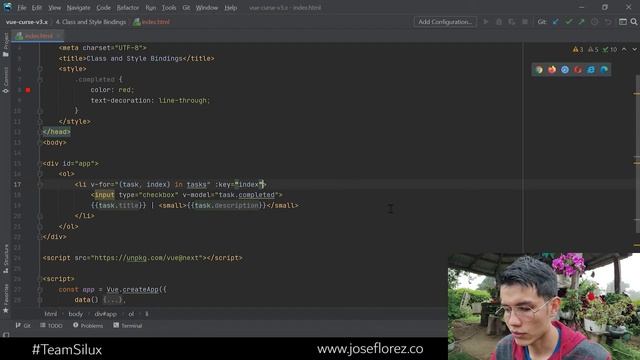Open the File menu
This screenshot has width=640, height=360.
point(22,8)
